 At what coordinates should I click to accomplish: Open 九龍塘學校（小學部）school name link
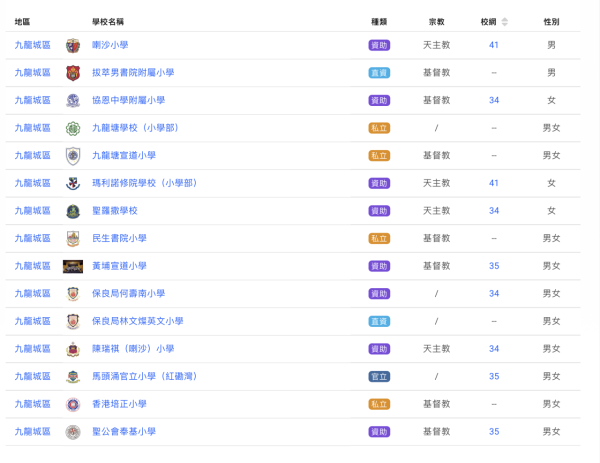(x=135, y=128)
